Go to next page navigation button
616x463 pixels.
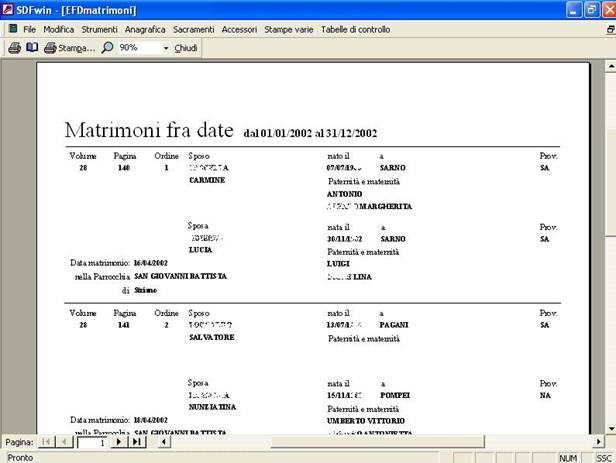pyautogui.click(x=119, y=442)
